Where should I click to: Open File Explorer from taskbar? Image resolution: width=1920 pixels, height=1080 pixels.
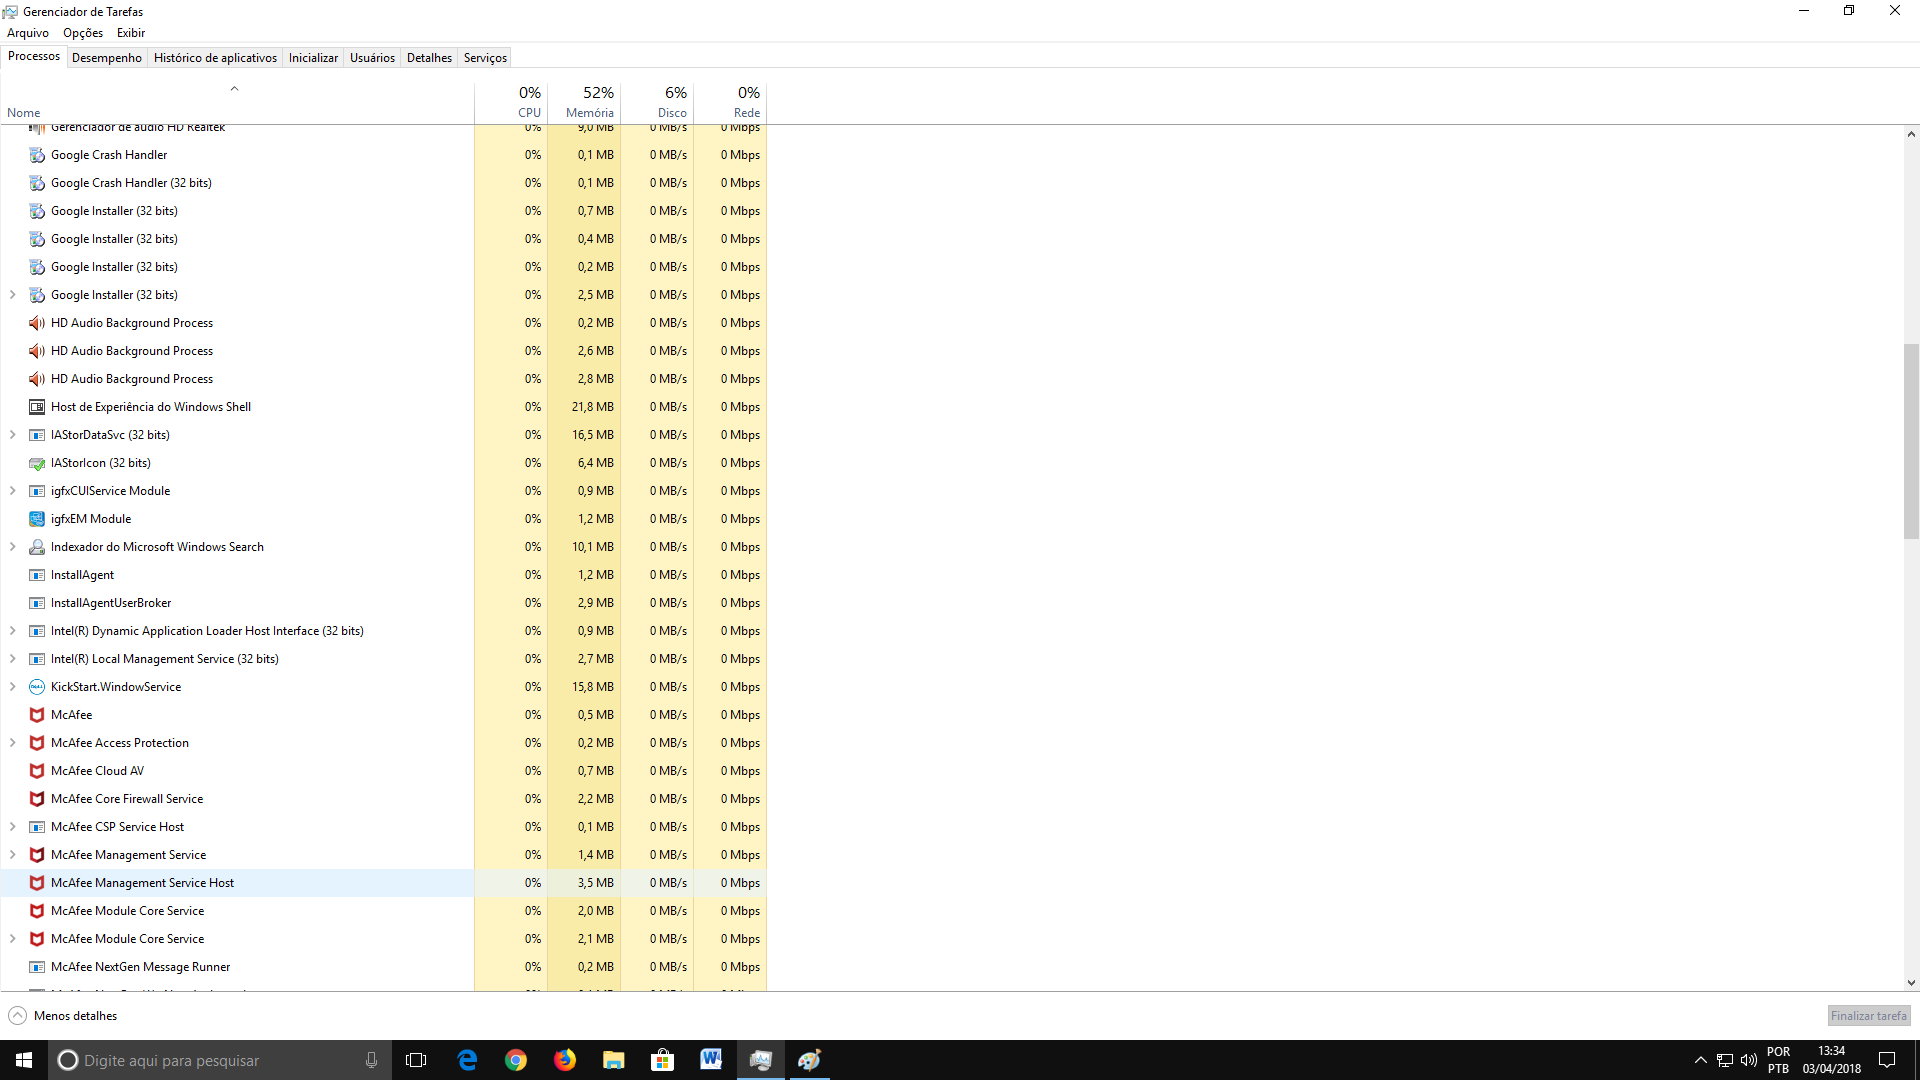[614, 1060]
